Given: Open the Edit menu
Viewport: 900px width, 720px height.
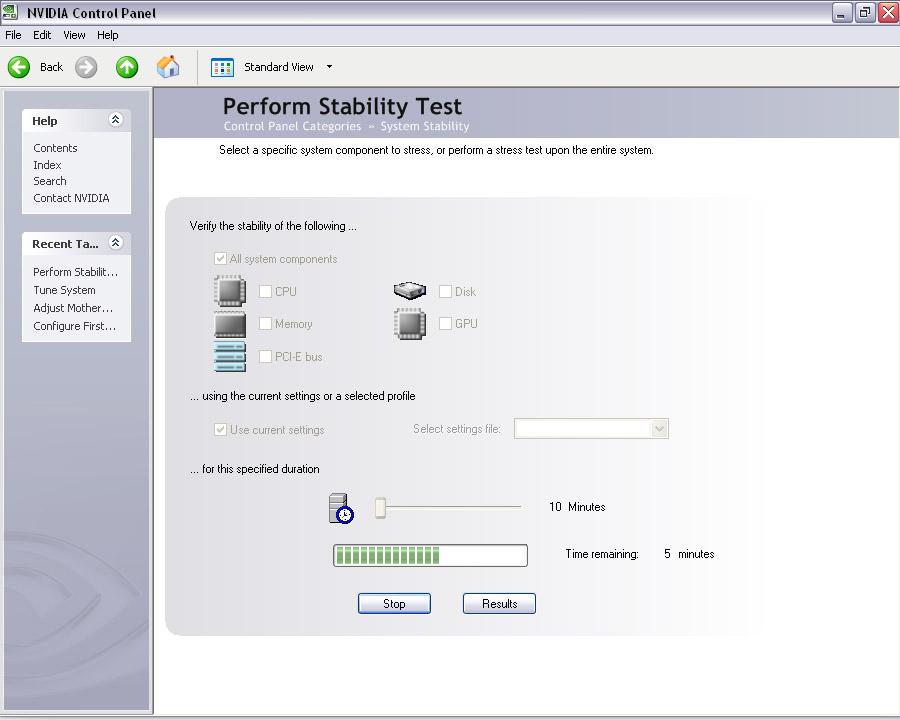Looking at the screenshot, I should (x=42, y=35).
